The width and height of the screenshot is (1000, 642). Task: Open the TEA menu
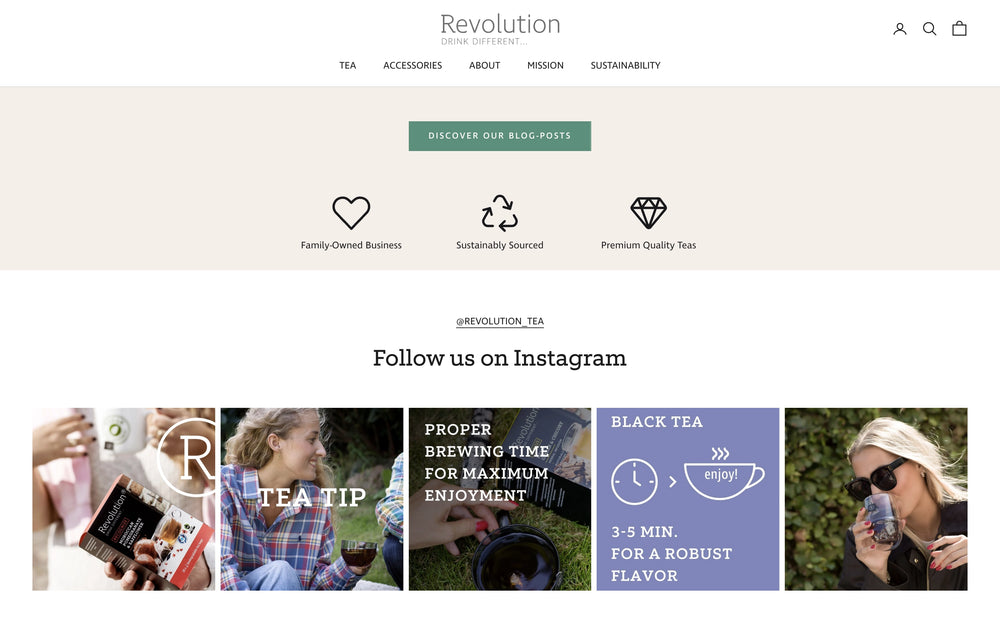(348, 65)
